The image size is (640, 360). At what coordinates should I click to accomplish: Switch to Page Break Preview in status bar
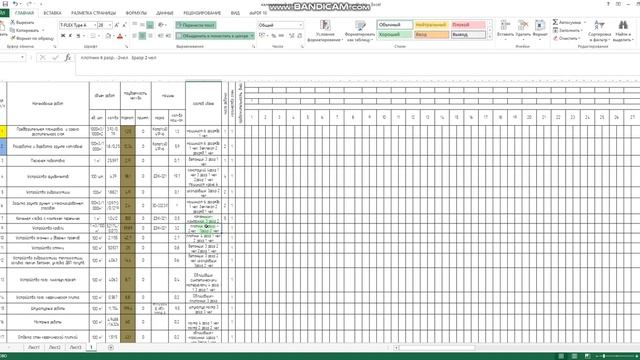coord(587,356)
